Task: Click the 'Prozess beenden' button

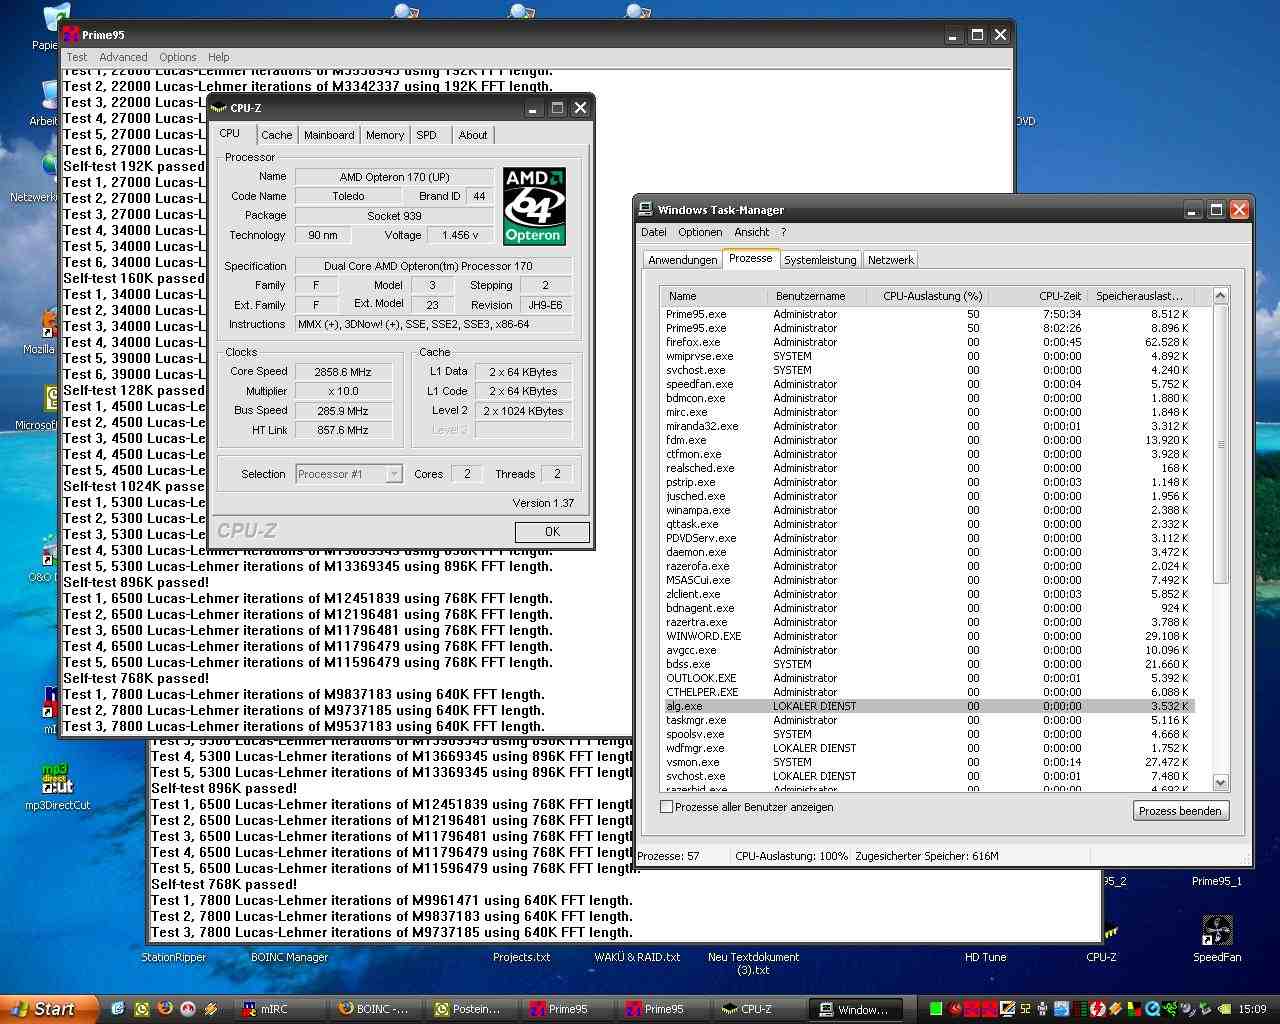Action: [x=1181, y=811]
